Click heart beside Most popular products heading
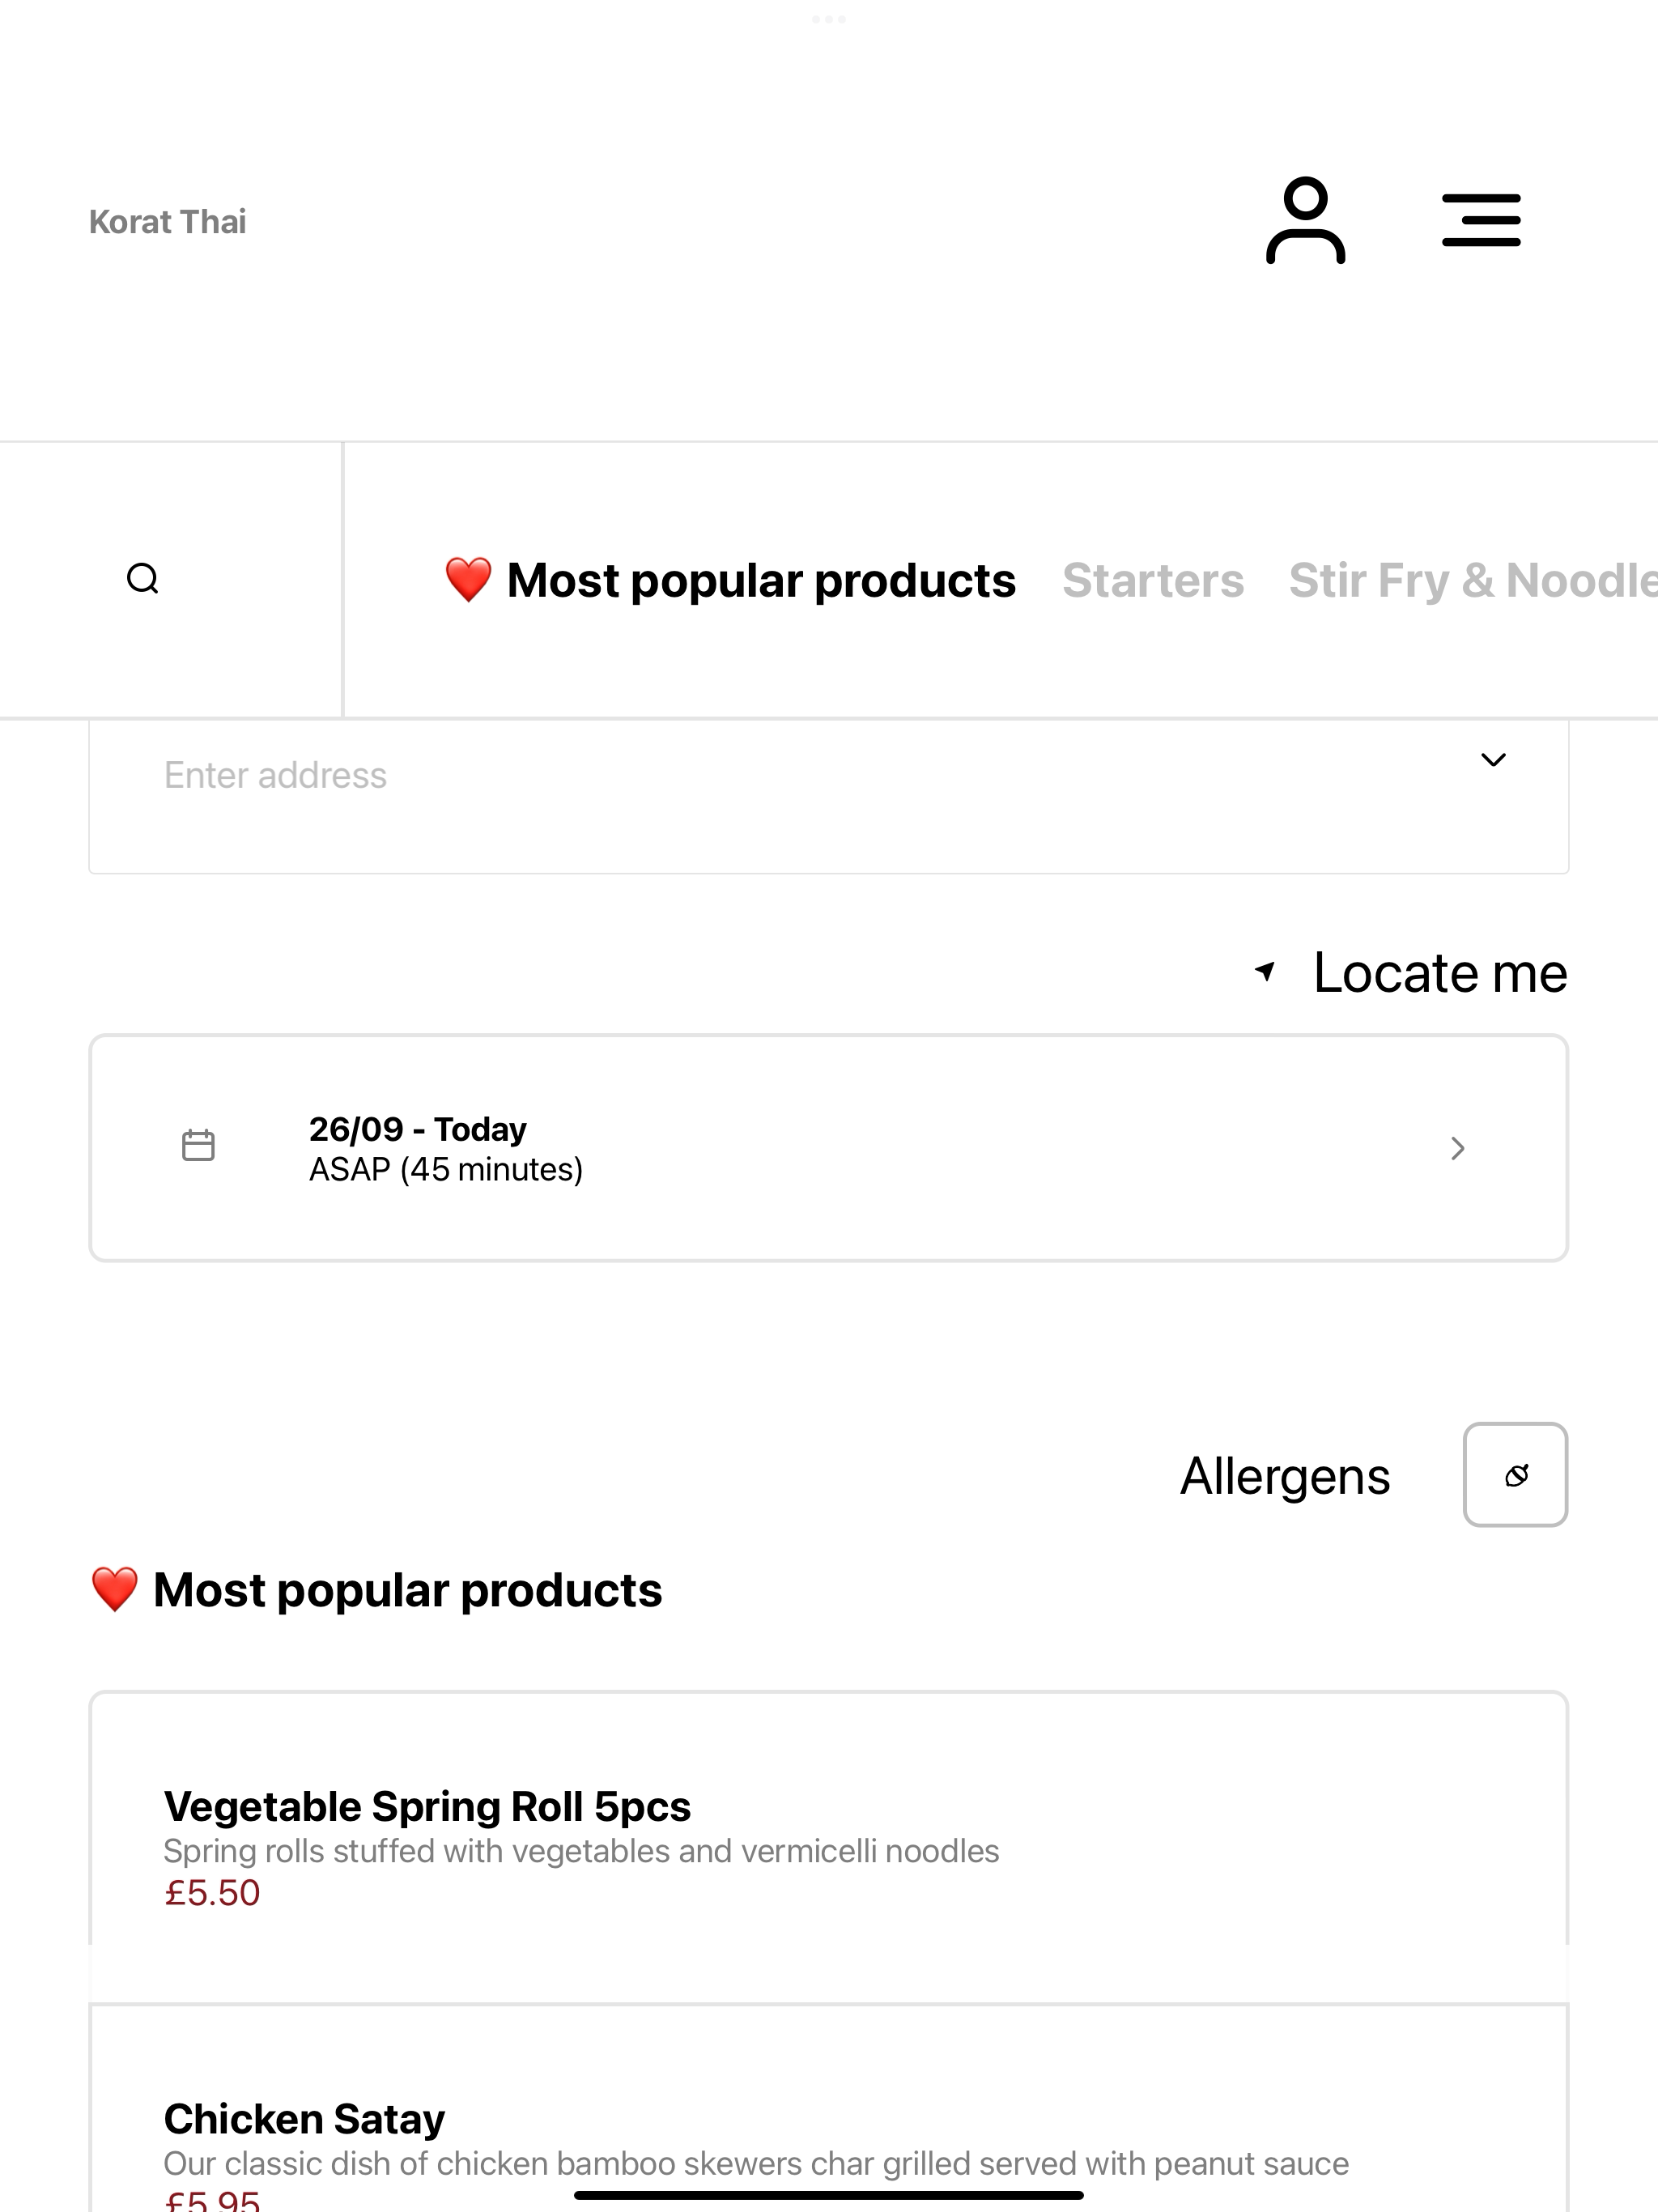Viewport: 1658px width, 2212px height. [x=114, y=1590]
